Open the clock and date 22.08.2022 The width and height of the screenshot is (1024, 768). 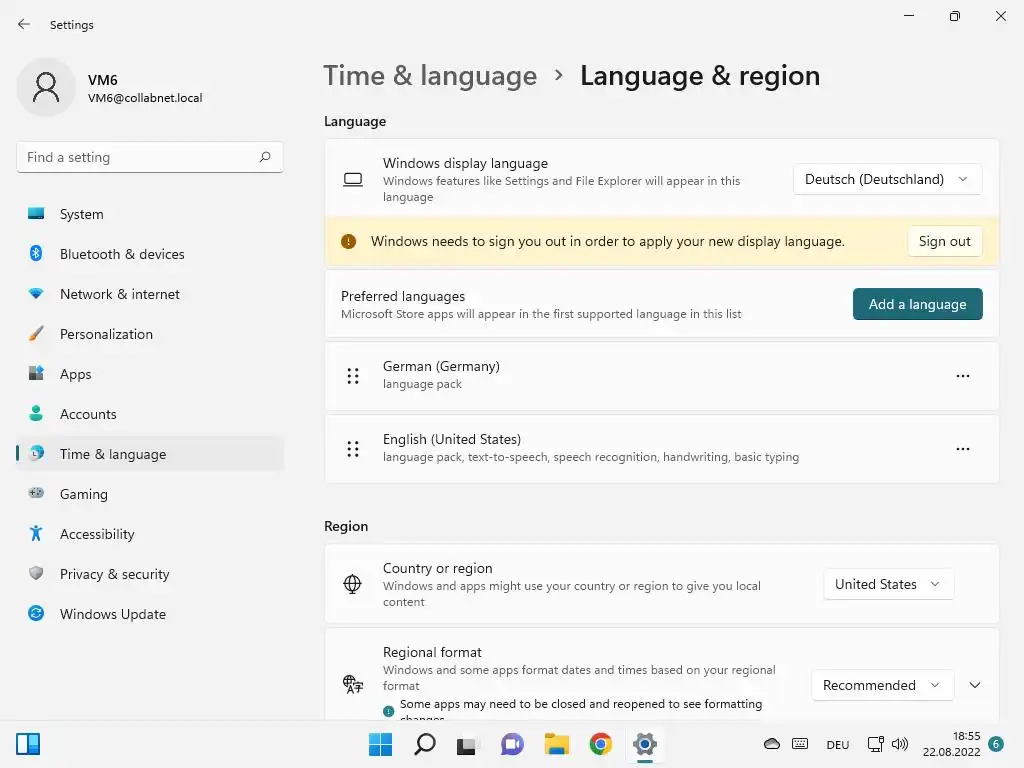952,744
